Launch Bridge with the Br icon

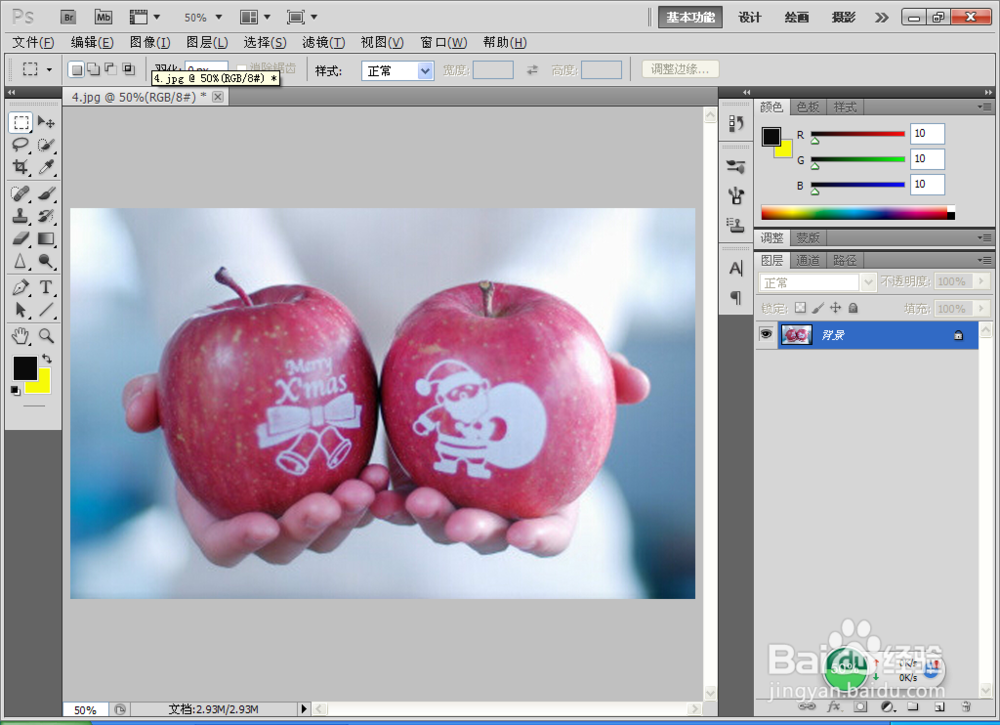[x=68, y=17]
